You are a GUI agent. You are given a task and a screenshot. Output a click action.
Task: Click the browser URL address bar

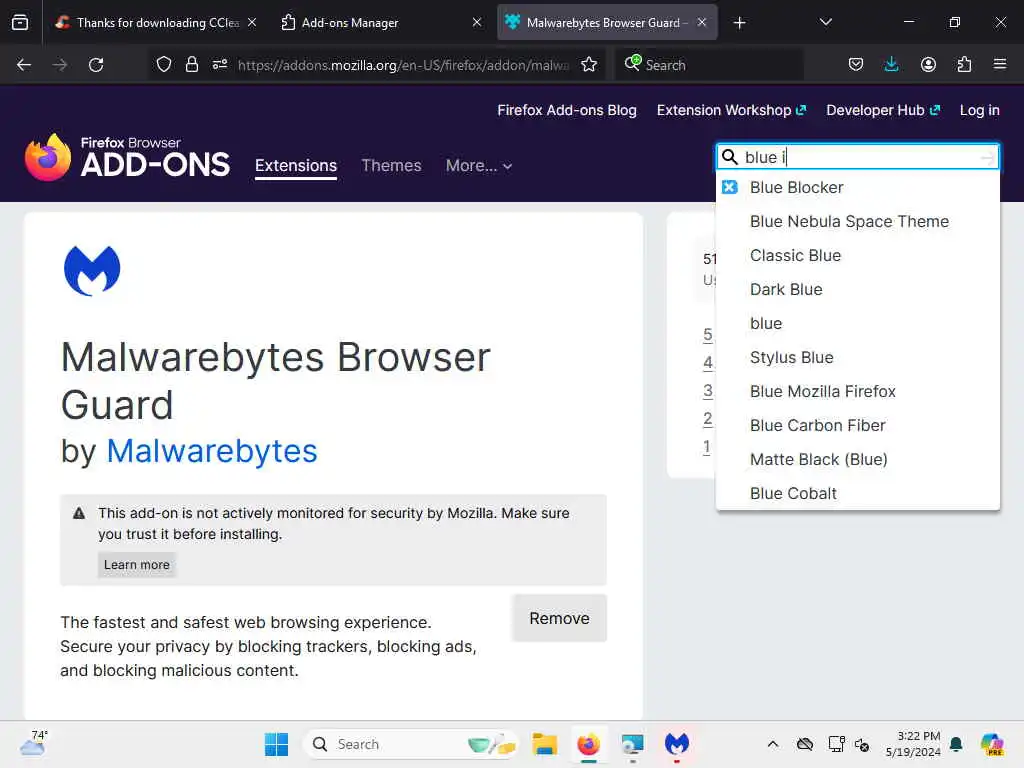tap(403, 65)
